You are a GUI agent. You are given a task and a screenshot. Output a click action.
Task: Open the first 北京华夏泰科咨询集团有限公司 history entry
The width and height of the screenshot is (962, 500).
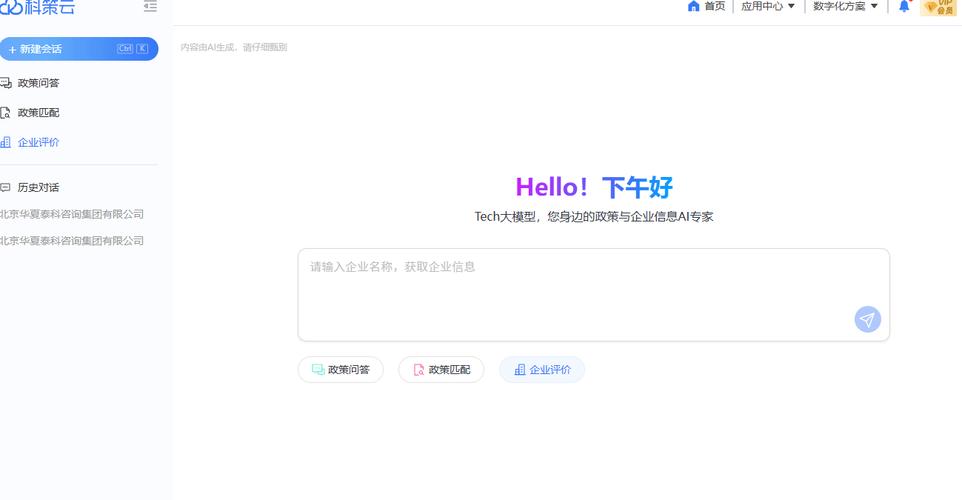72,214
